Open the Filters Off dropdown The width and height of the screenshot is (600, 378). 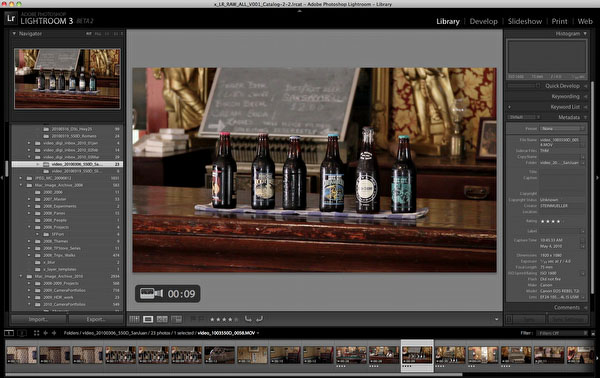click(562, 333)
